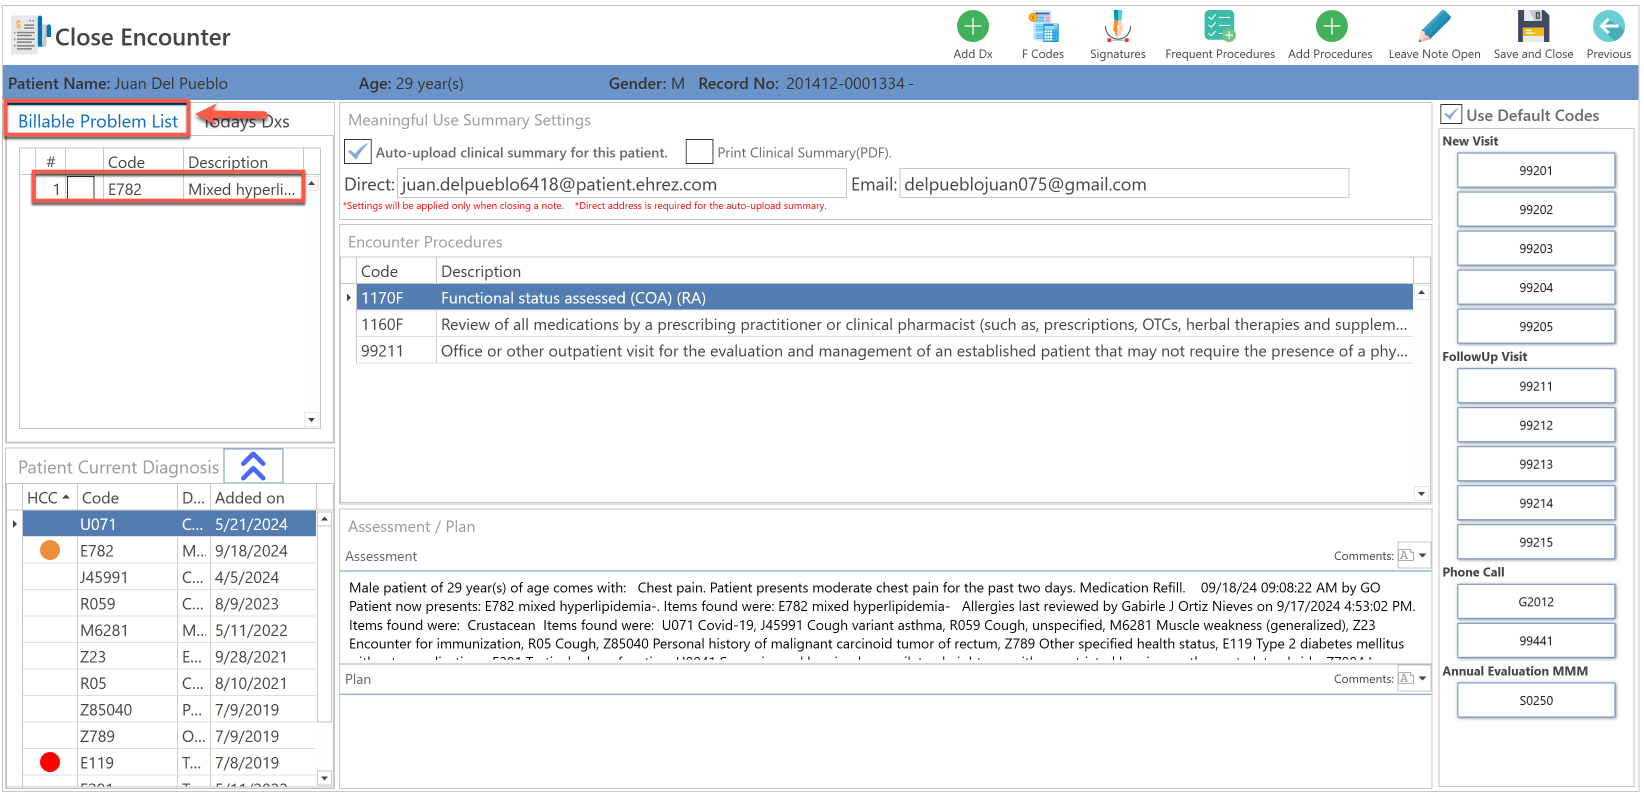The image size is (1644, 795).
Task: Select New Visit code 99202
Action: pyautogui.click(x=1535, y=209)
